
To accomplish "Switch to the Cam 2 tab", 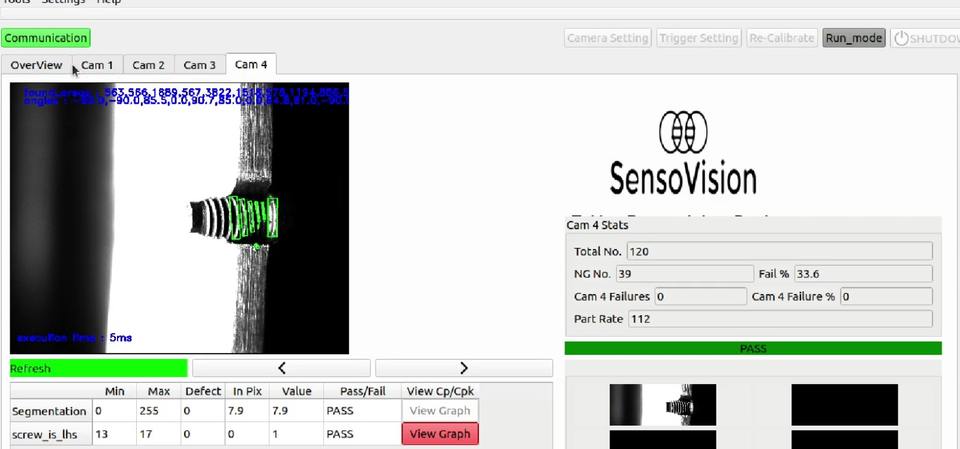I will point(149,65).
